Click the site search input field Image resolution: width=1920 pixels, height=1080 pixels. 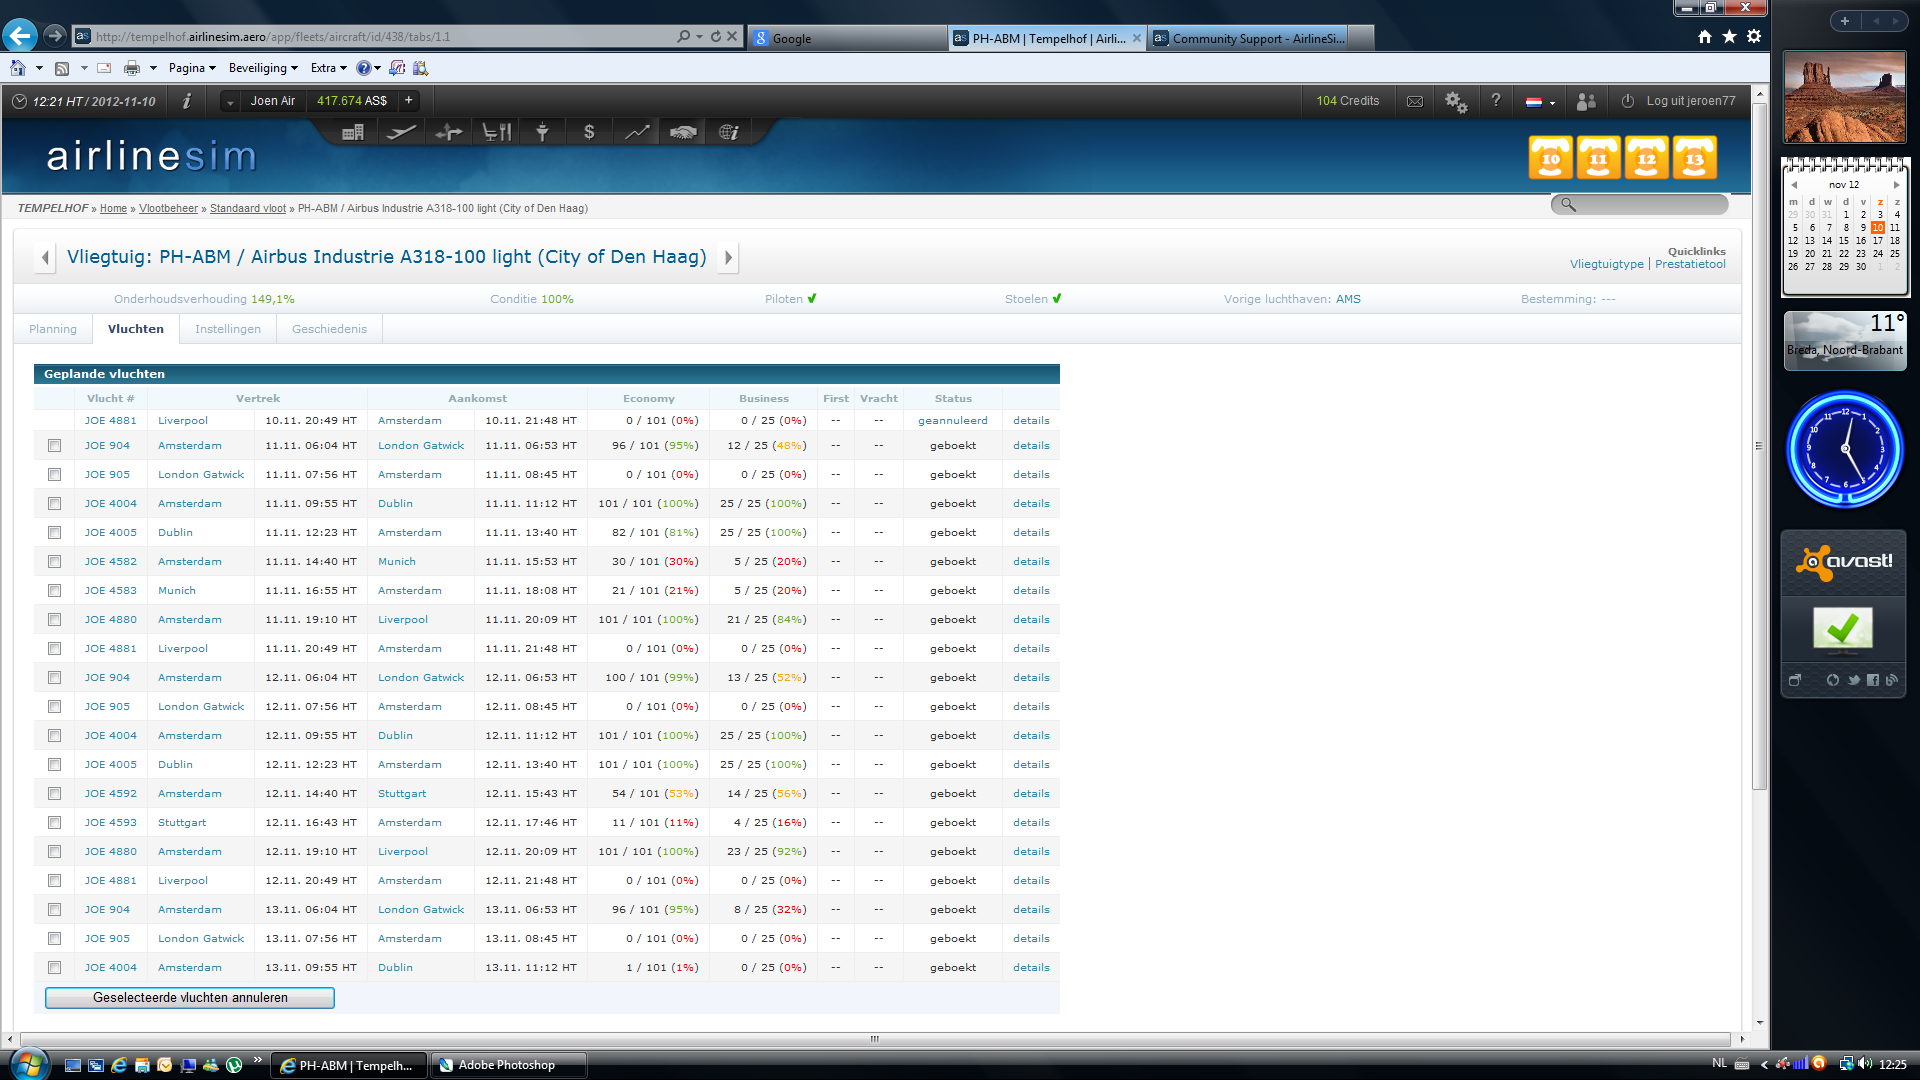1639,204
